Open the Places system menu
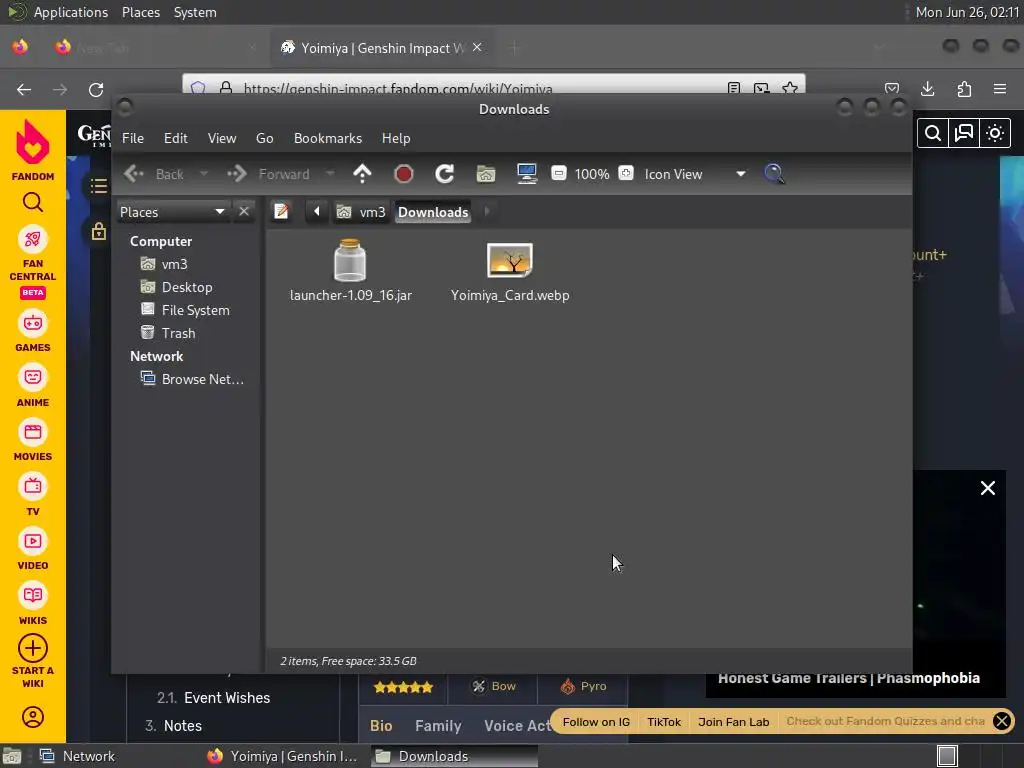 pyautogui.click(x=141, y=12)
